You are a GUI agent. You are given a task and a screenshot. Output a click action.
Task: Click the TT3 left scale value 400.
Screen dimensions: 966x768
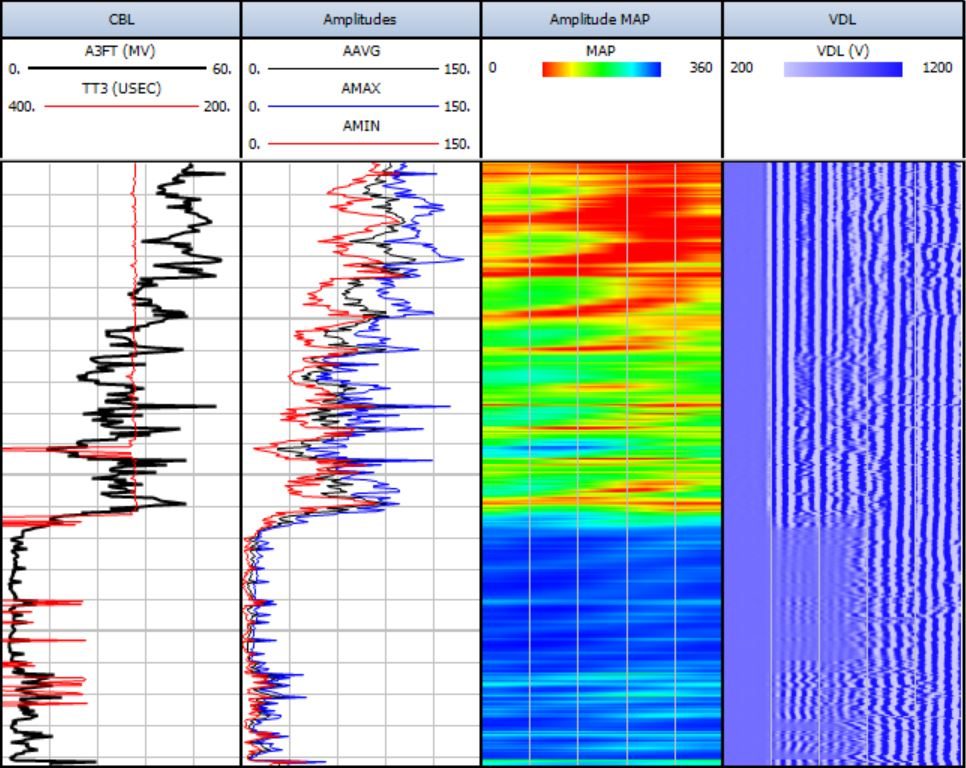point(22,107)
